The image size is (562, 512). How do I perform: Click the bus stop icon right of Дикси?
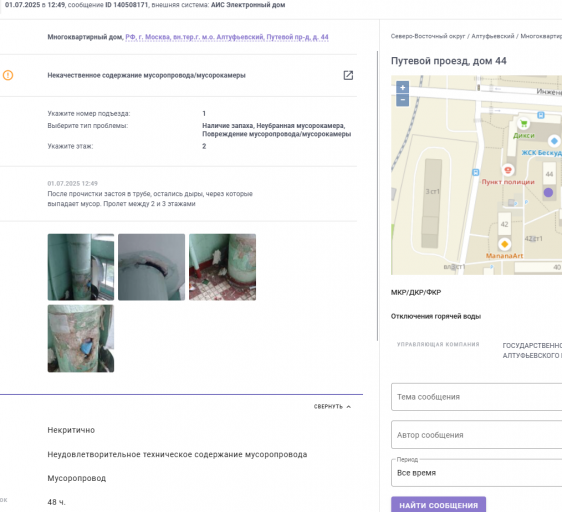[541, 115]
